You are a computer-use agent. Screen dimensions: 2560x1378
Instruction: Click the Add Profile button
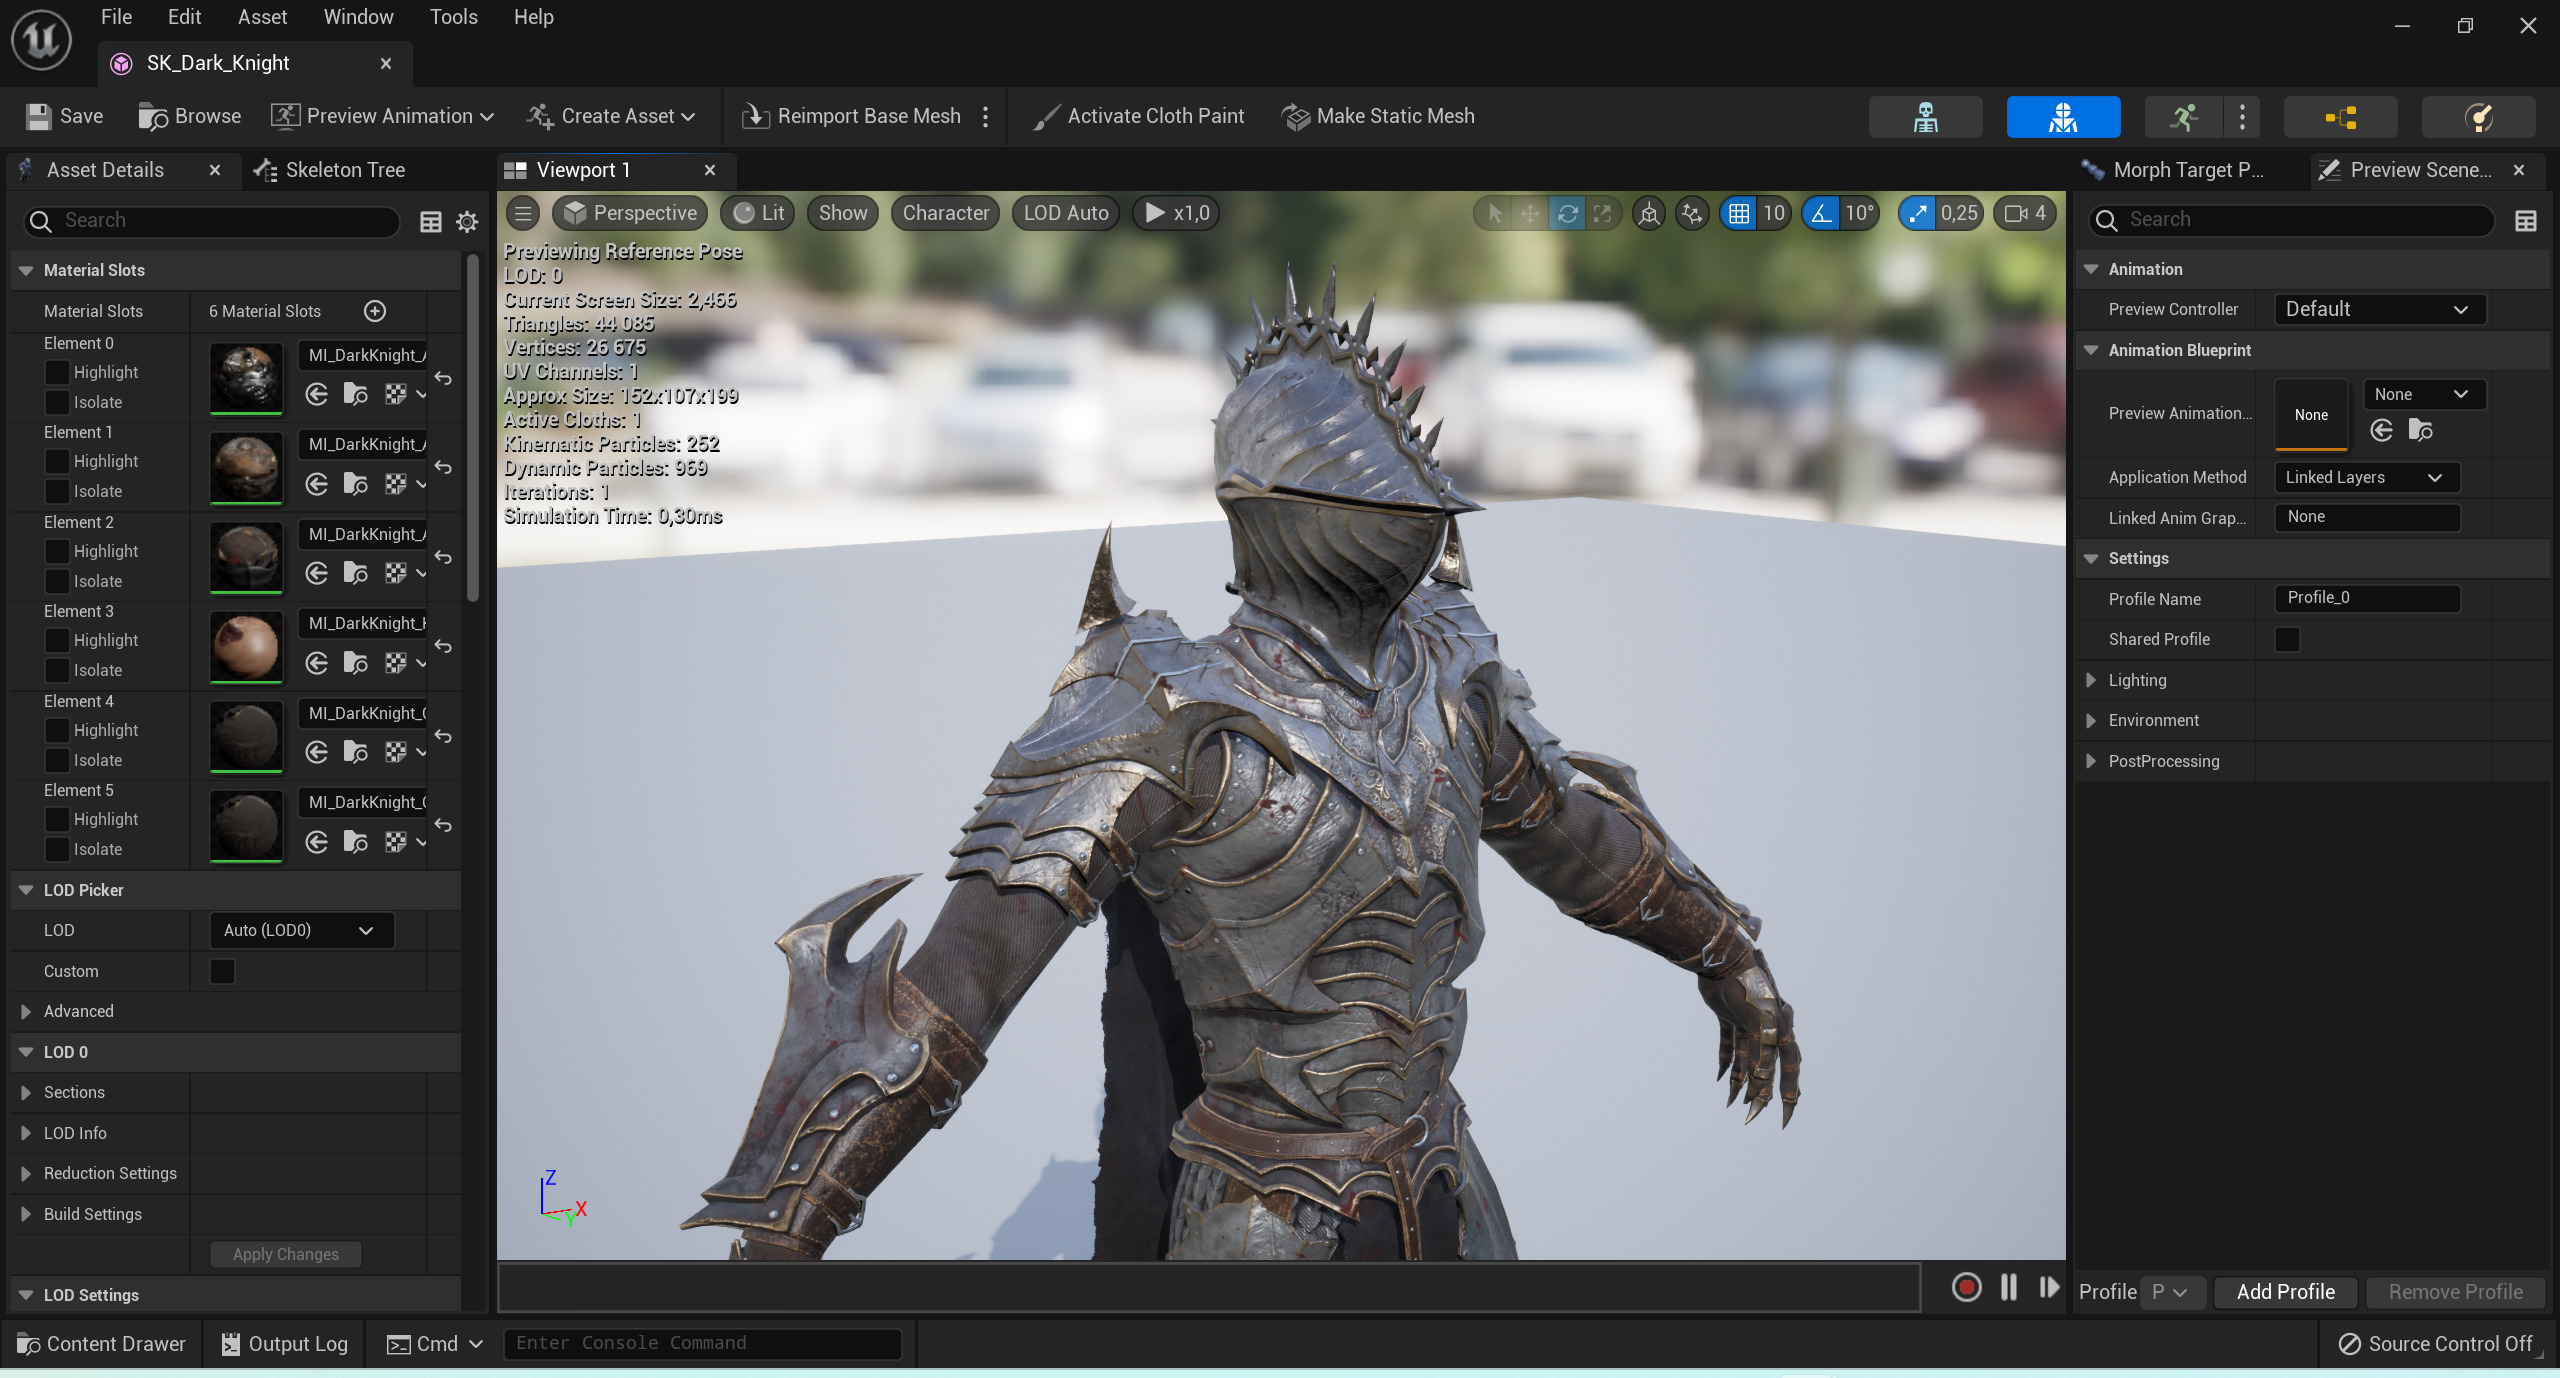2285,1292
